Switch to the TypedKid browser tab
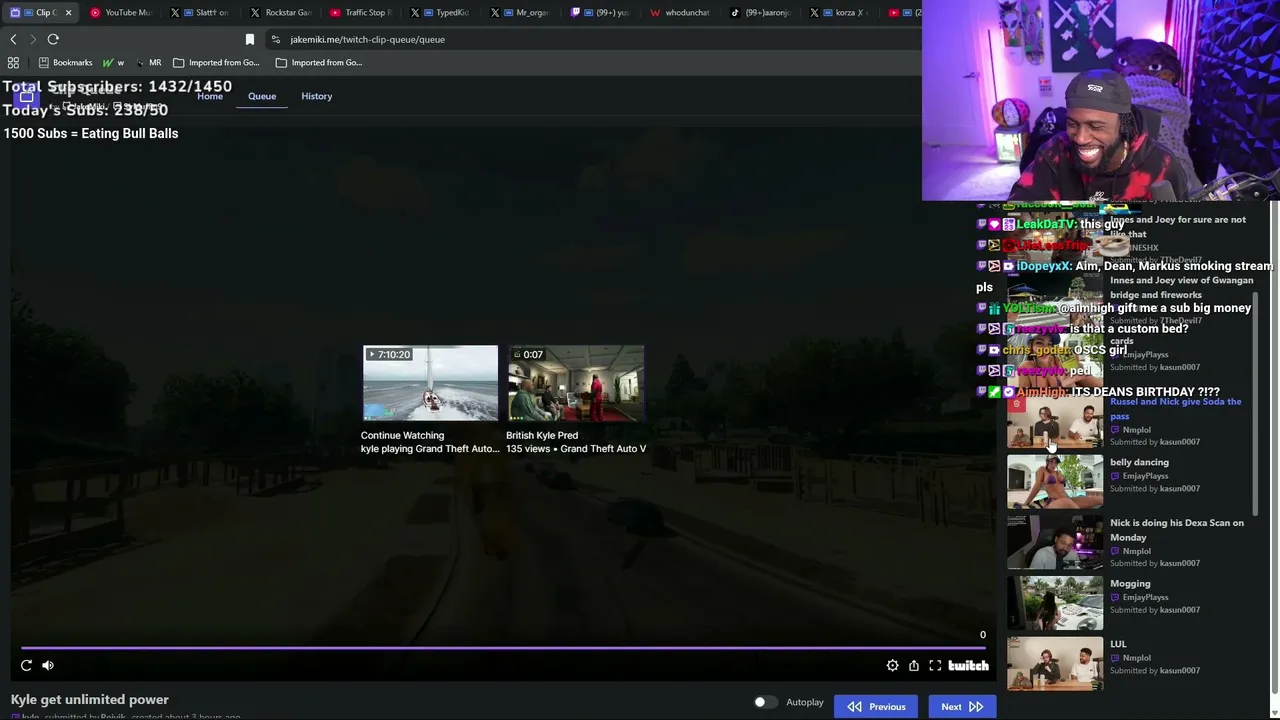 click(441, 13)
